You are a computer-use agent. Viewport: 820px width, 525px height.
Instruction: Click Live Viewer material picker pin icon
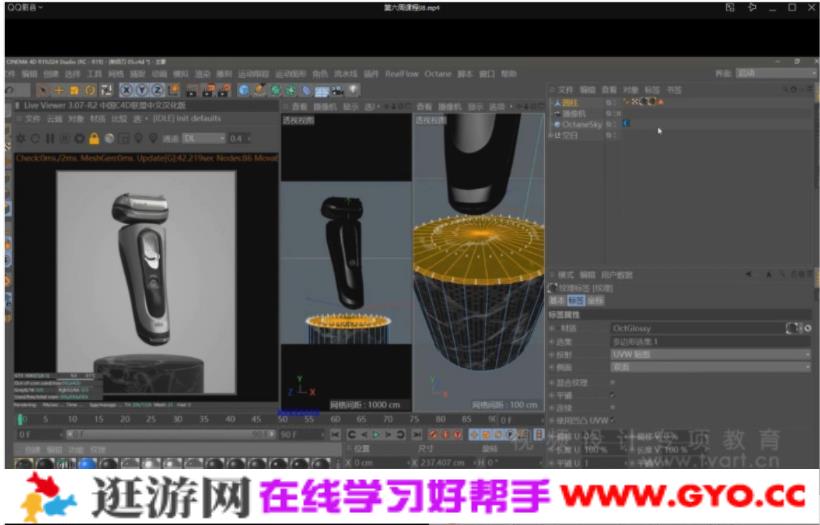click(153, 139)
